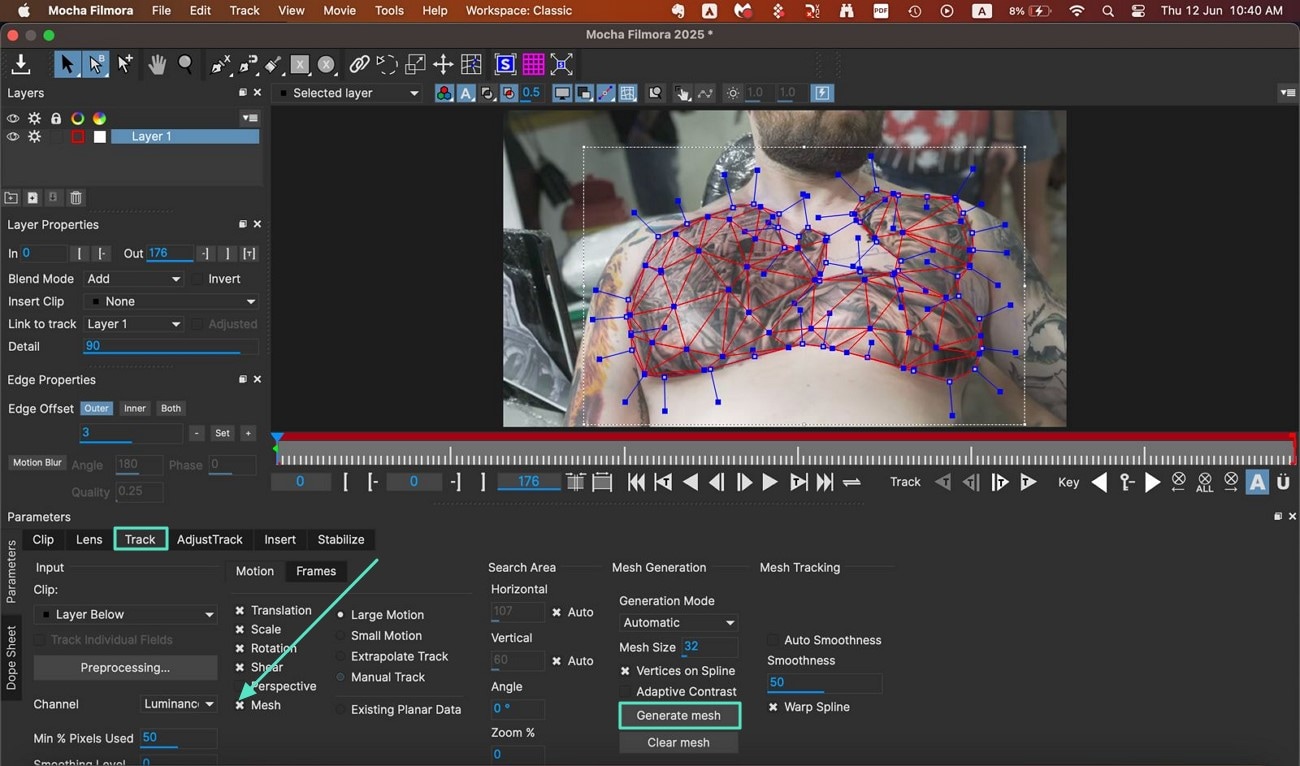Open the Channel Luminance dropdown
1300x766 pixels.
tap(179, 704)
